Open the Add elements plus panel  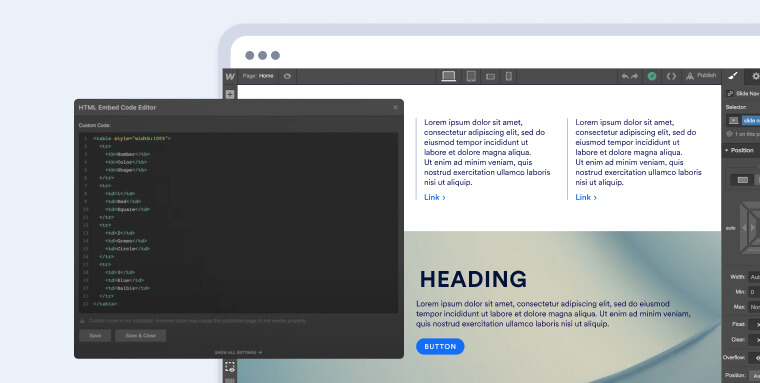230,94
